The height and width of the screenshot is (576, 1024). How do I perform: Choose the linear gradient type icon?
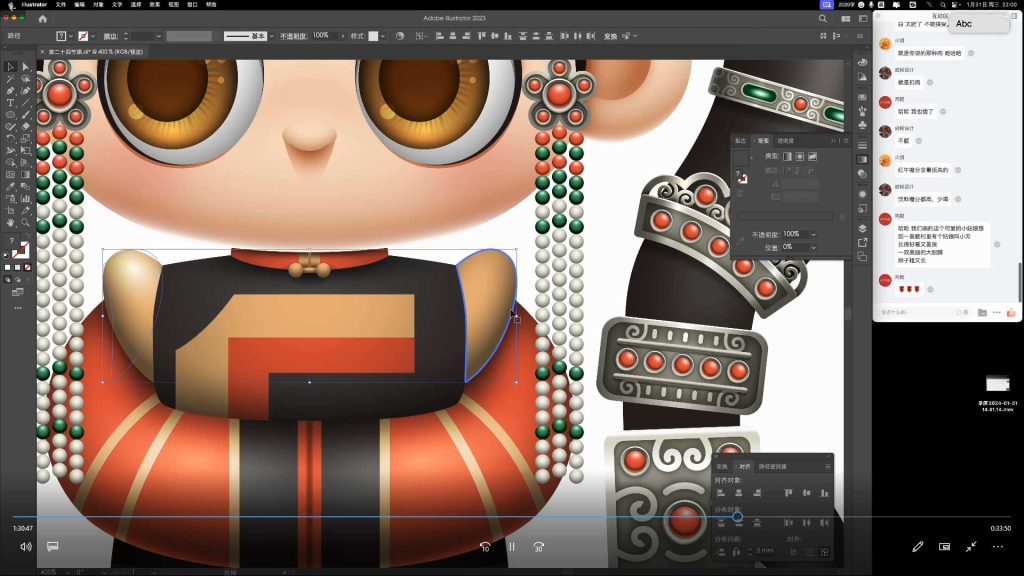click(786, 157)
